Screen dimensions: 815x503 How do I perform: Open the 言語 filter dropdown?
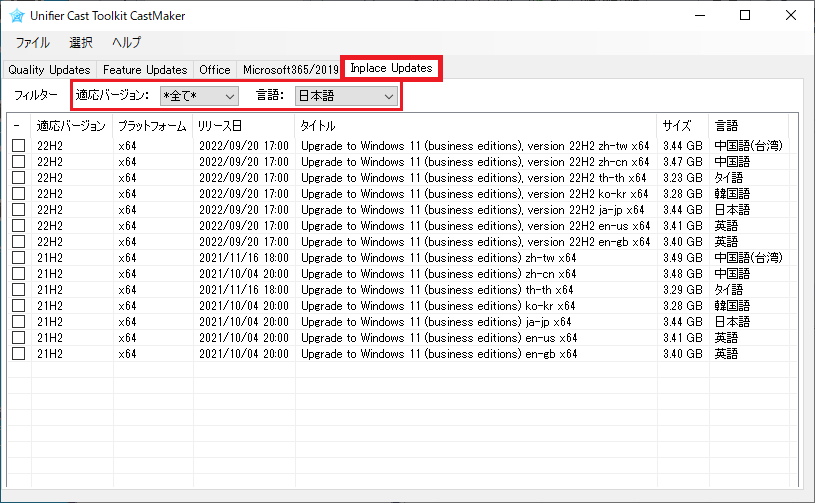pos(346,96)
